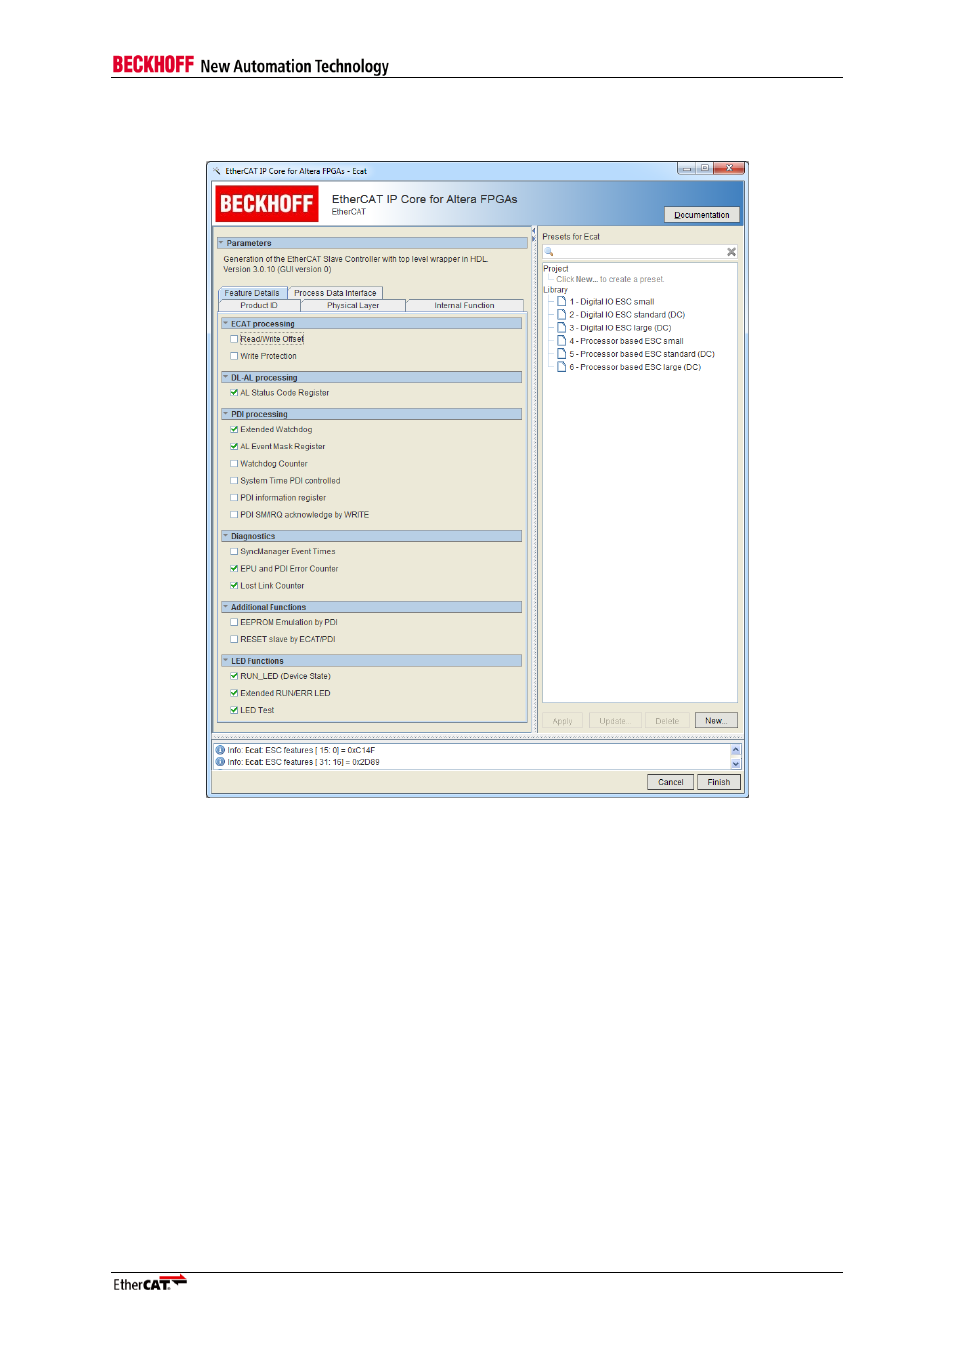
Task: Click the window title bar icon
Action: coord(216,171)
